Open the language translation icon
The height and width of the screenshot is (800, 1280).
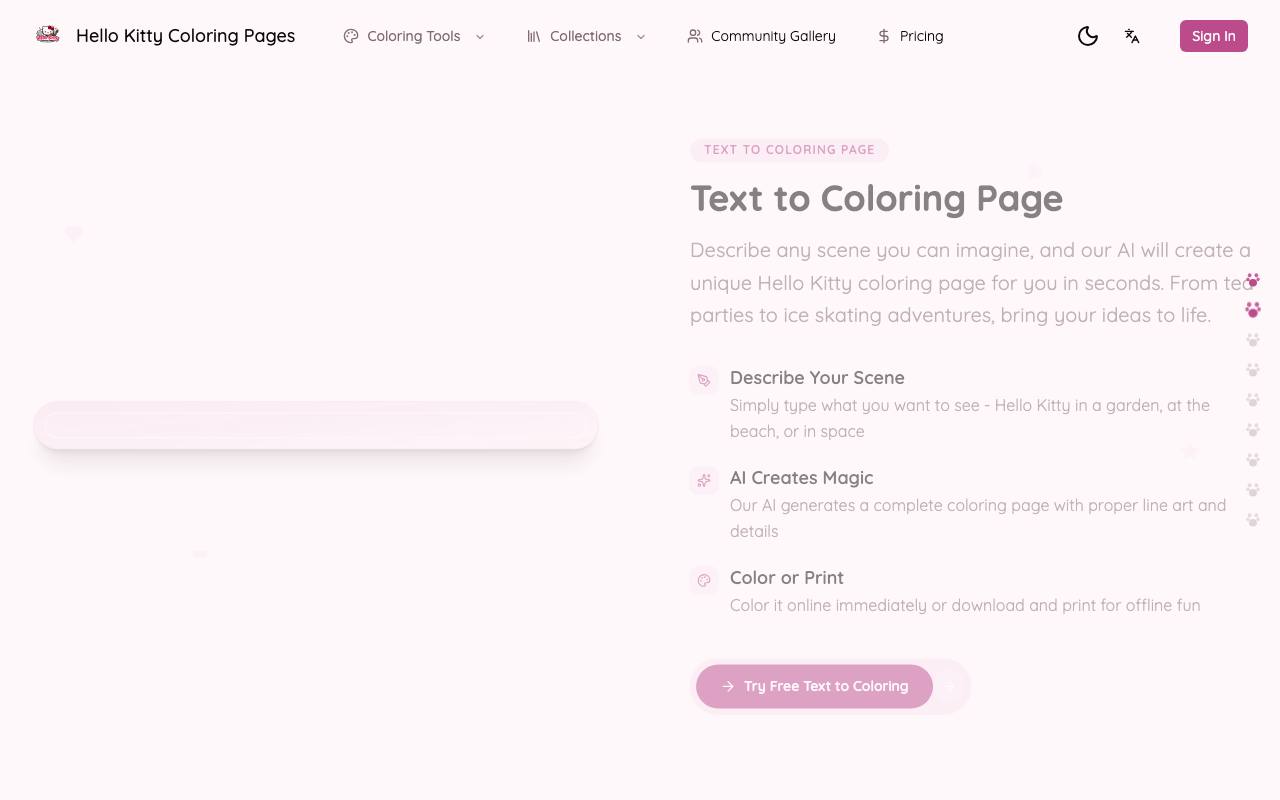1132,36
